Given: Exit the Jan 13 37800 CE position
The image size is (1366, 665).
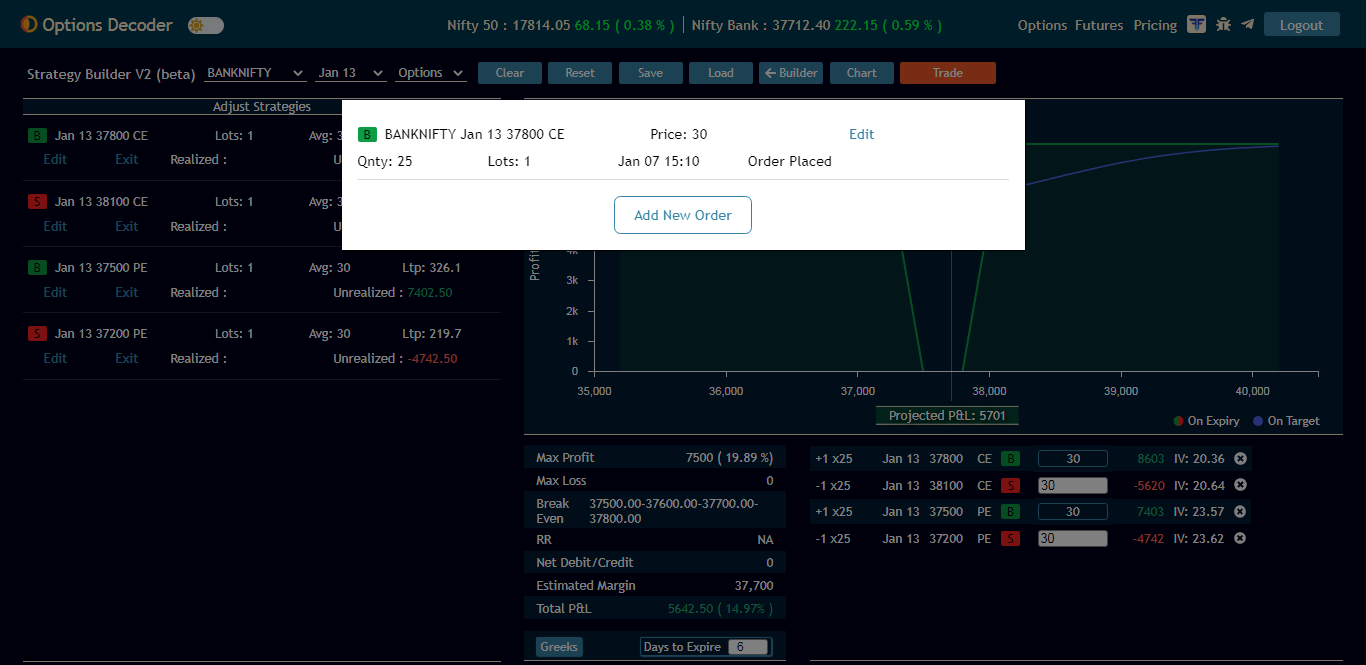Looking at the screenshot, I should [127, 160].
